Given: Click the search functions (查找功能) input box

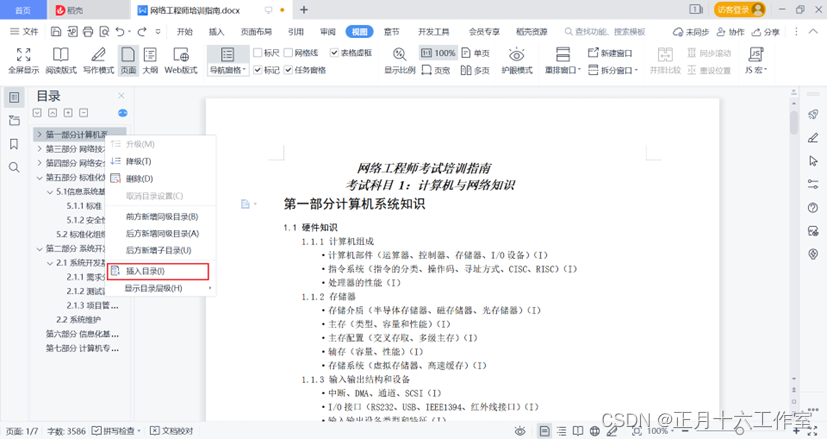Looking at the screenshot, I should pos(610,31).
